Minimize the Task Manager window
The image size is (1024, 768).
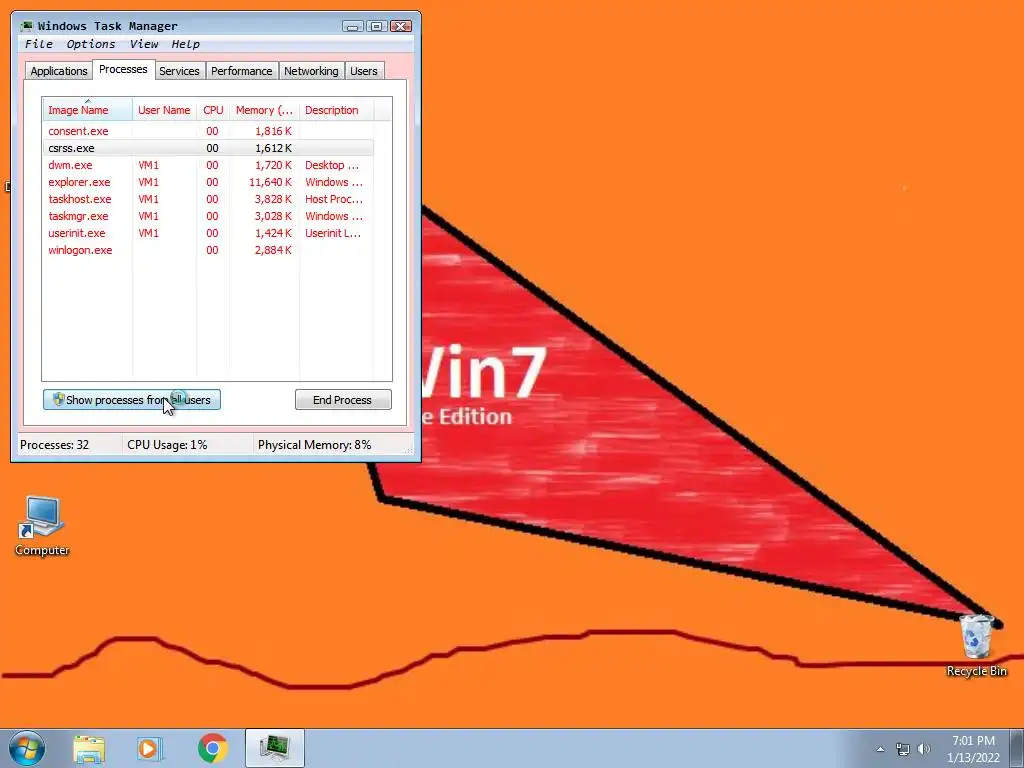(353, 26)
